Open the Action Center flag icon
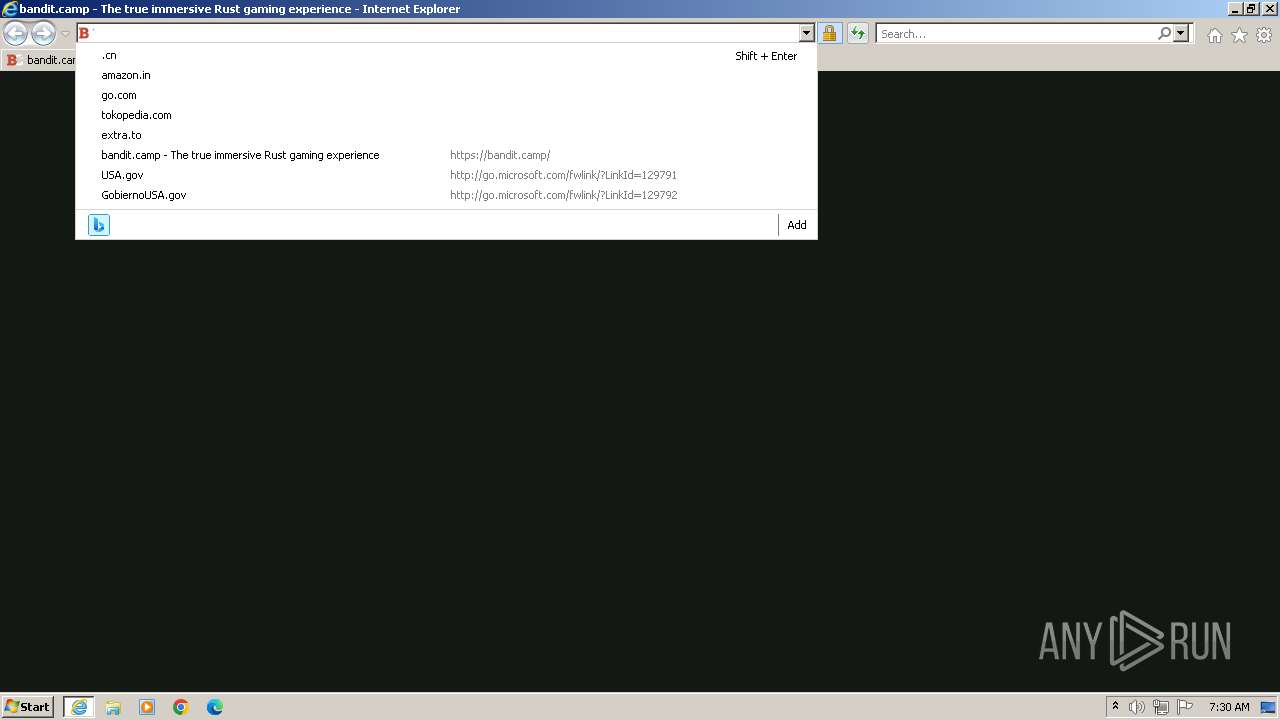 point(1185,707)
